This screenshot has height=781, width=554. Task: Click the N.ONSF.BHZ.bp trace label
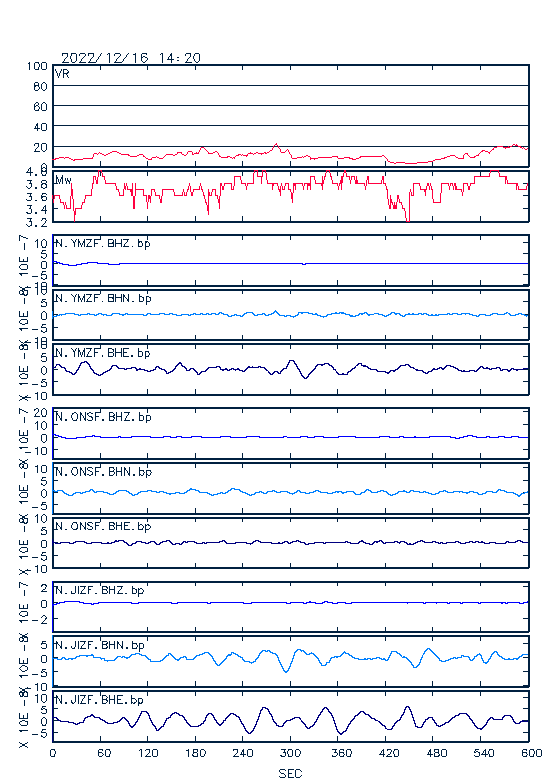click(103, 417)
